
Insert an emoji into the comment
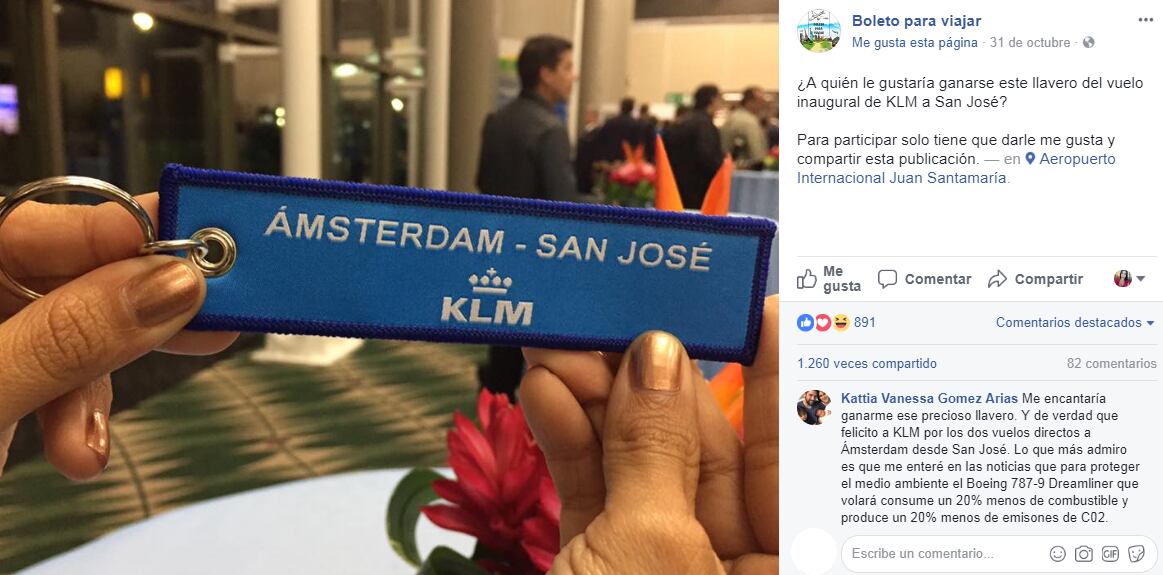pyautogui.click(x=1058, y=553)
